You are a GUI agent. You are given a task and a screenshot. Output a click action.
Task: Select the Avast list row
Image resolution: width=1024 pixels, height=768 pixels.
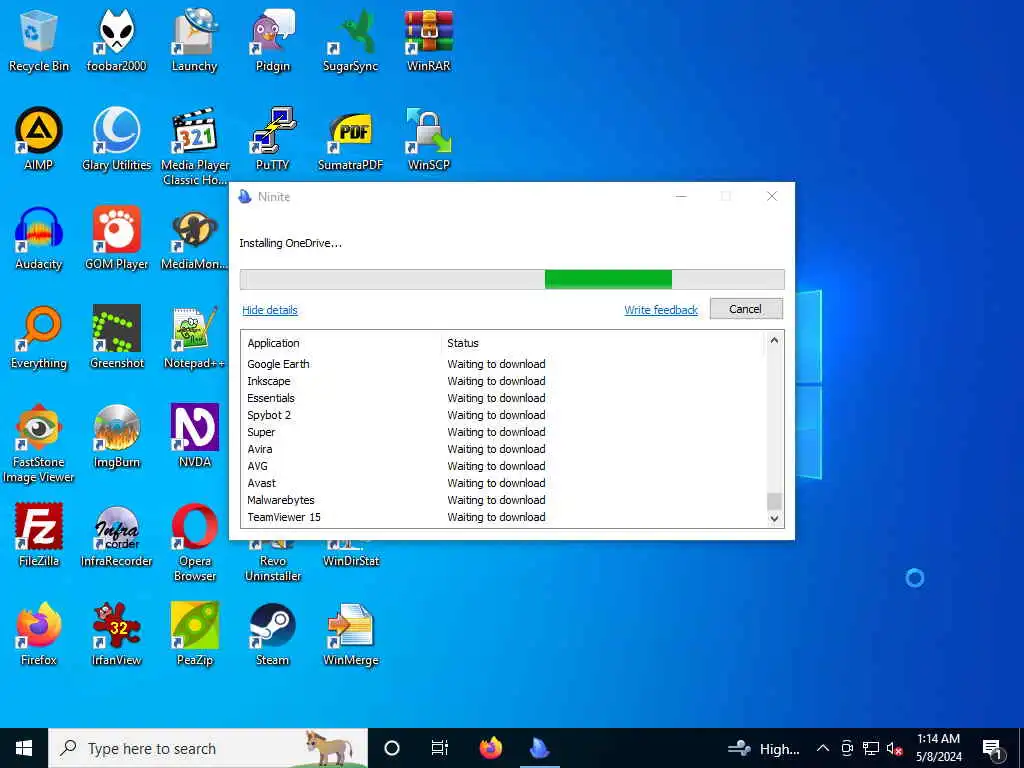pyautogui.click(x=503, y=483)
